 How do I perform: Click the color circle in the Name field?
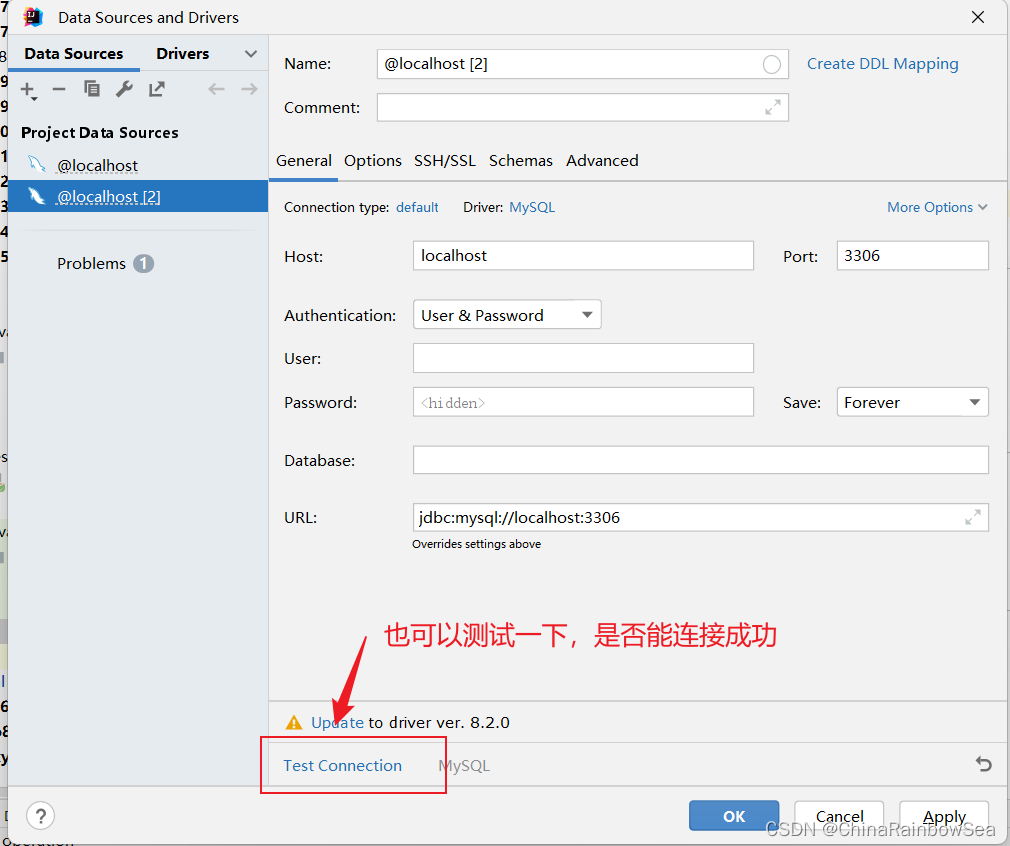click(x=771, y=64)
